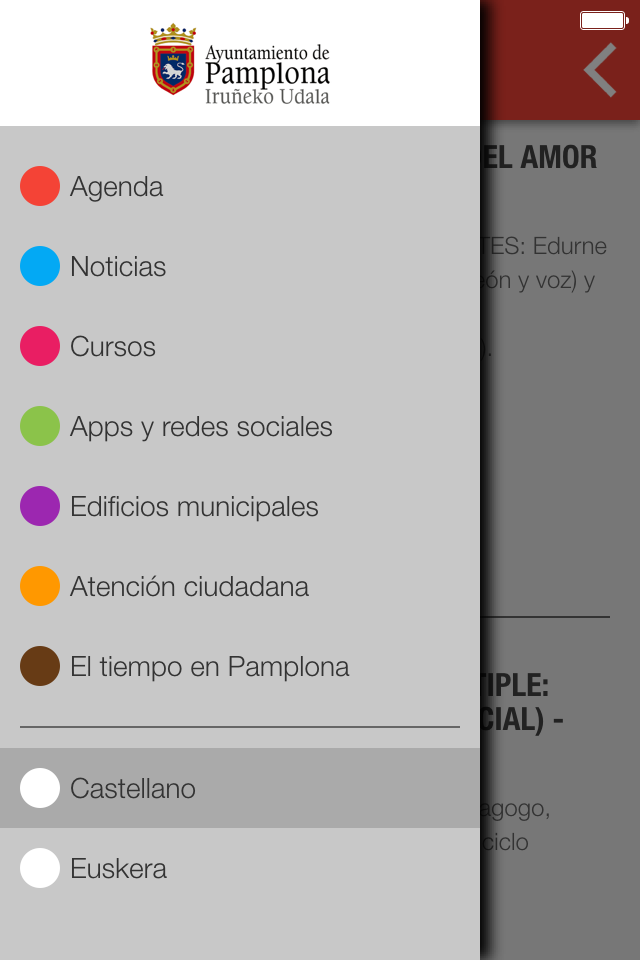Click the Ayuntamiento de Pamplona crest logo
The height and width of the screenshot is (960, 640).
point(173,59)
